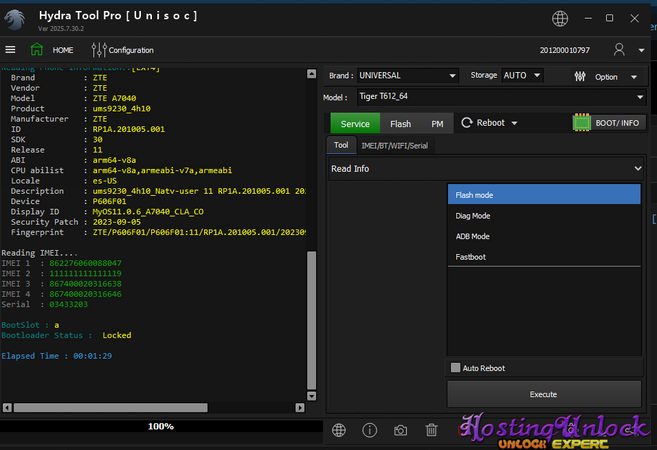Screen dimensions: 657x450
Task: Switch to the Flash tab
Action: pos(400,123)
